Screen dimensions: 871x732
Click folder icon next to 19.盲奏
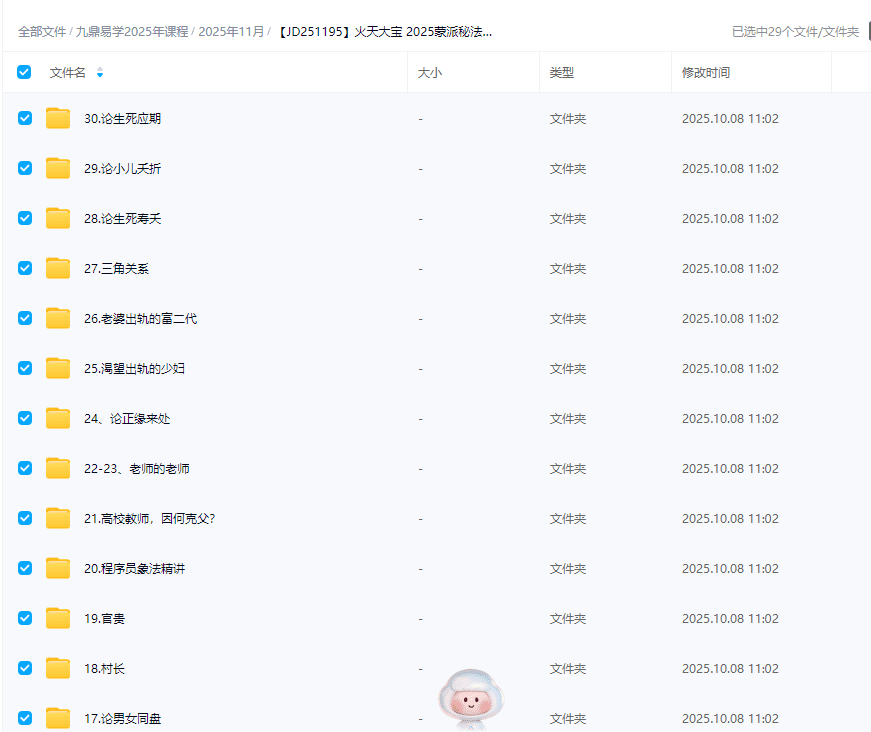[x=58, y=618]
